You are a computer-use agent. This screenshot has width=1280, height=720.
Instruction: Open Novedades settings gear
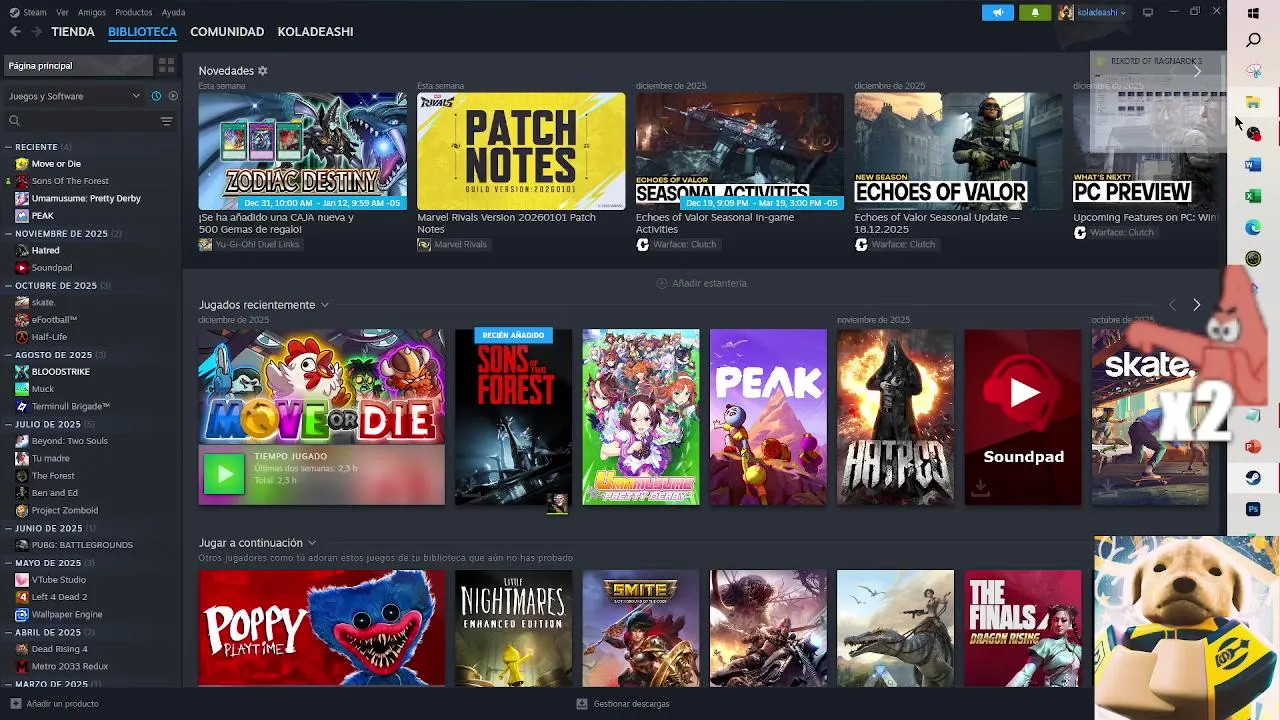263,71
